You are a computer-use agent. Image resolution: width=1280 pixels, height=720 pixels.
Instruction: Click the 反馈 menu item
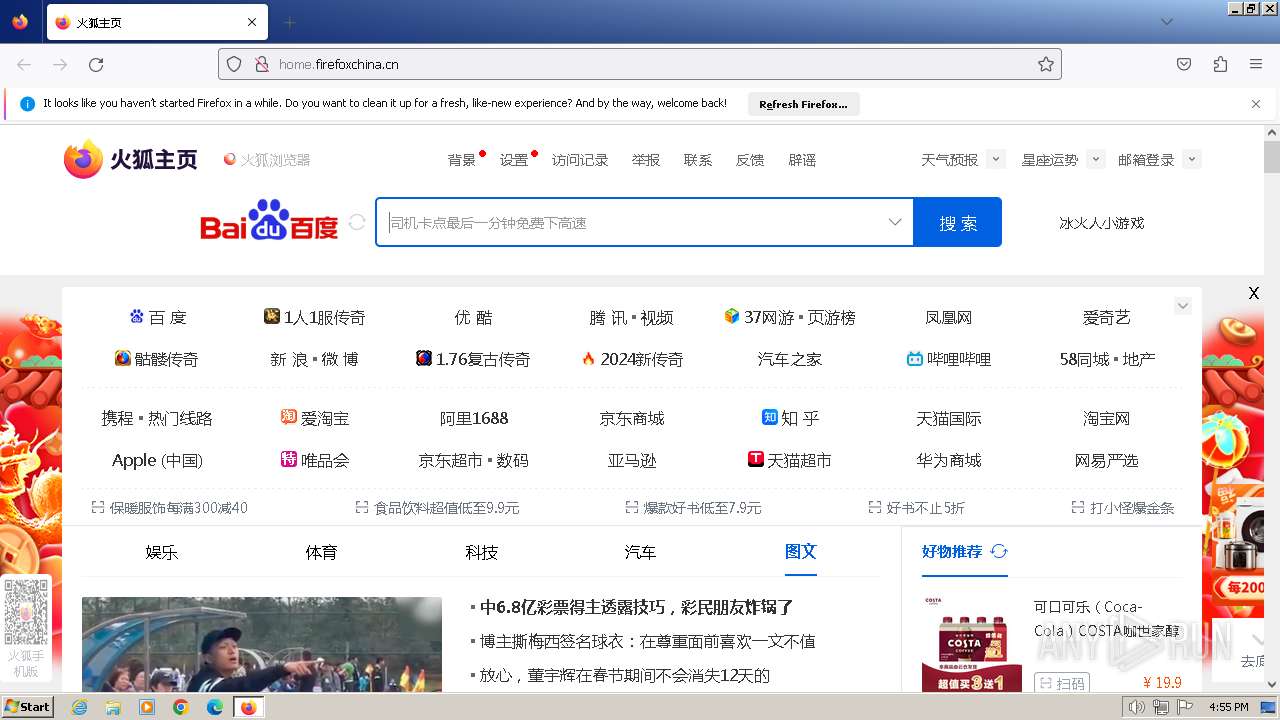[750, 160]
